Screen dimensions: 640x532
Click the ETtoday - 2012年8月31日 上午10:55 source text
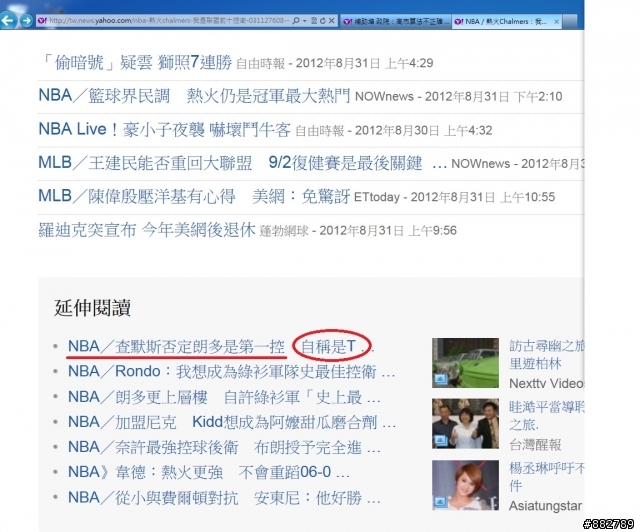coord(454,197)
